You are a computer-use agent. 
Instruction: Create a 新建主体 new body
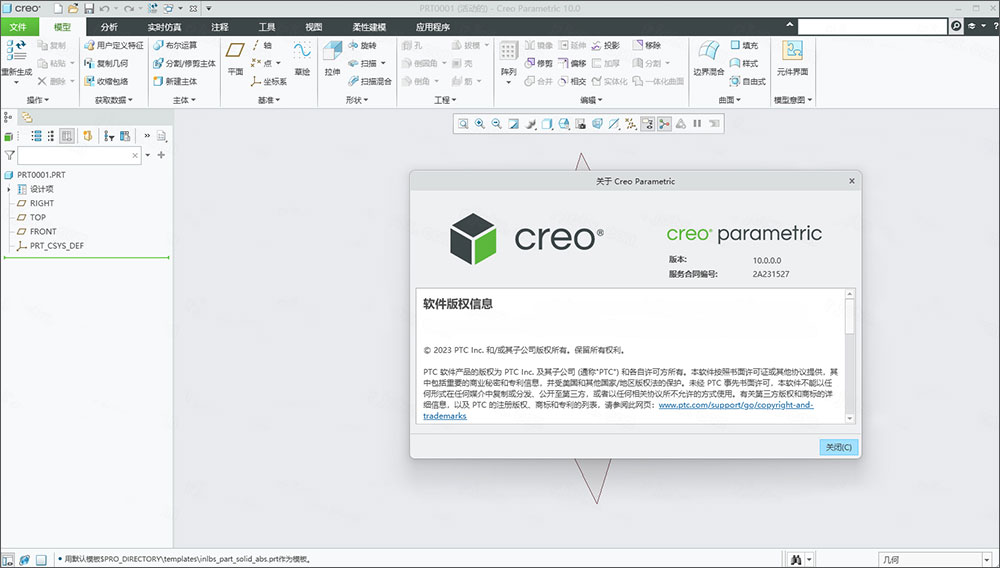175,81
